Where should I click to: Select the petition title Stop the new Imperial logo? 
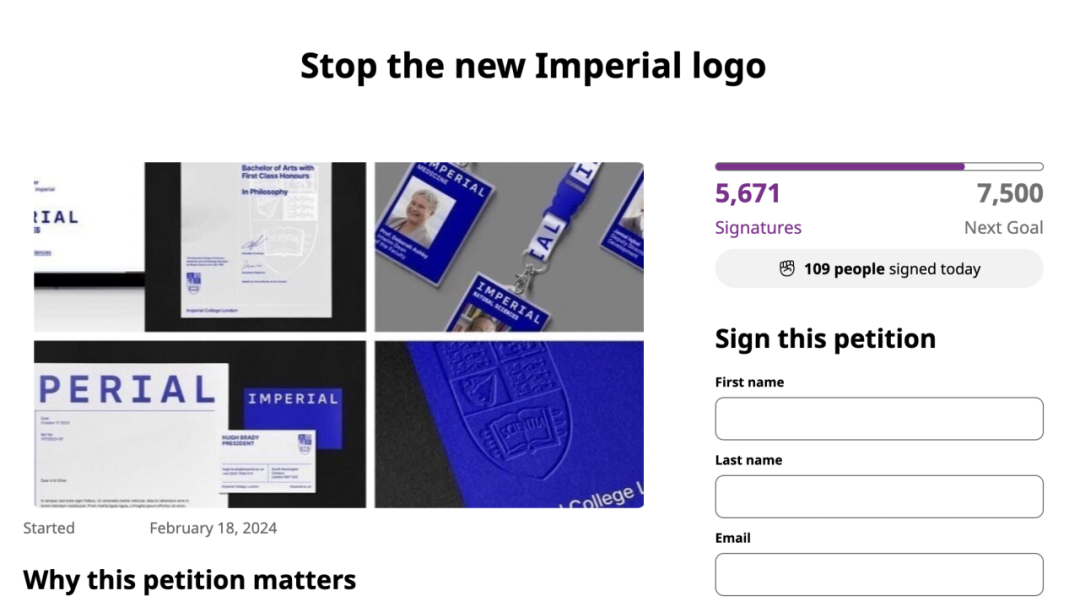[x=533, y=66]
